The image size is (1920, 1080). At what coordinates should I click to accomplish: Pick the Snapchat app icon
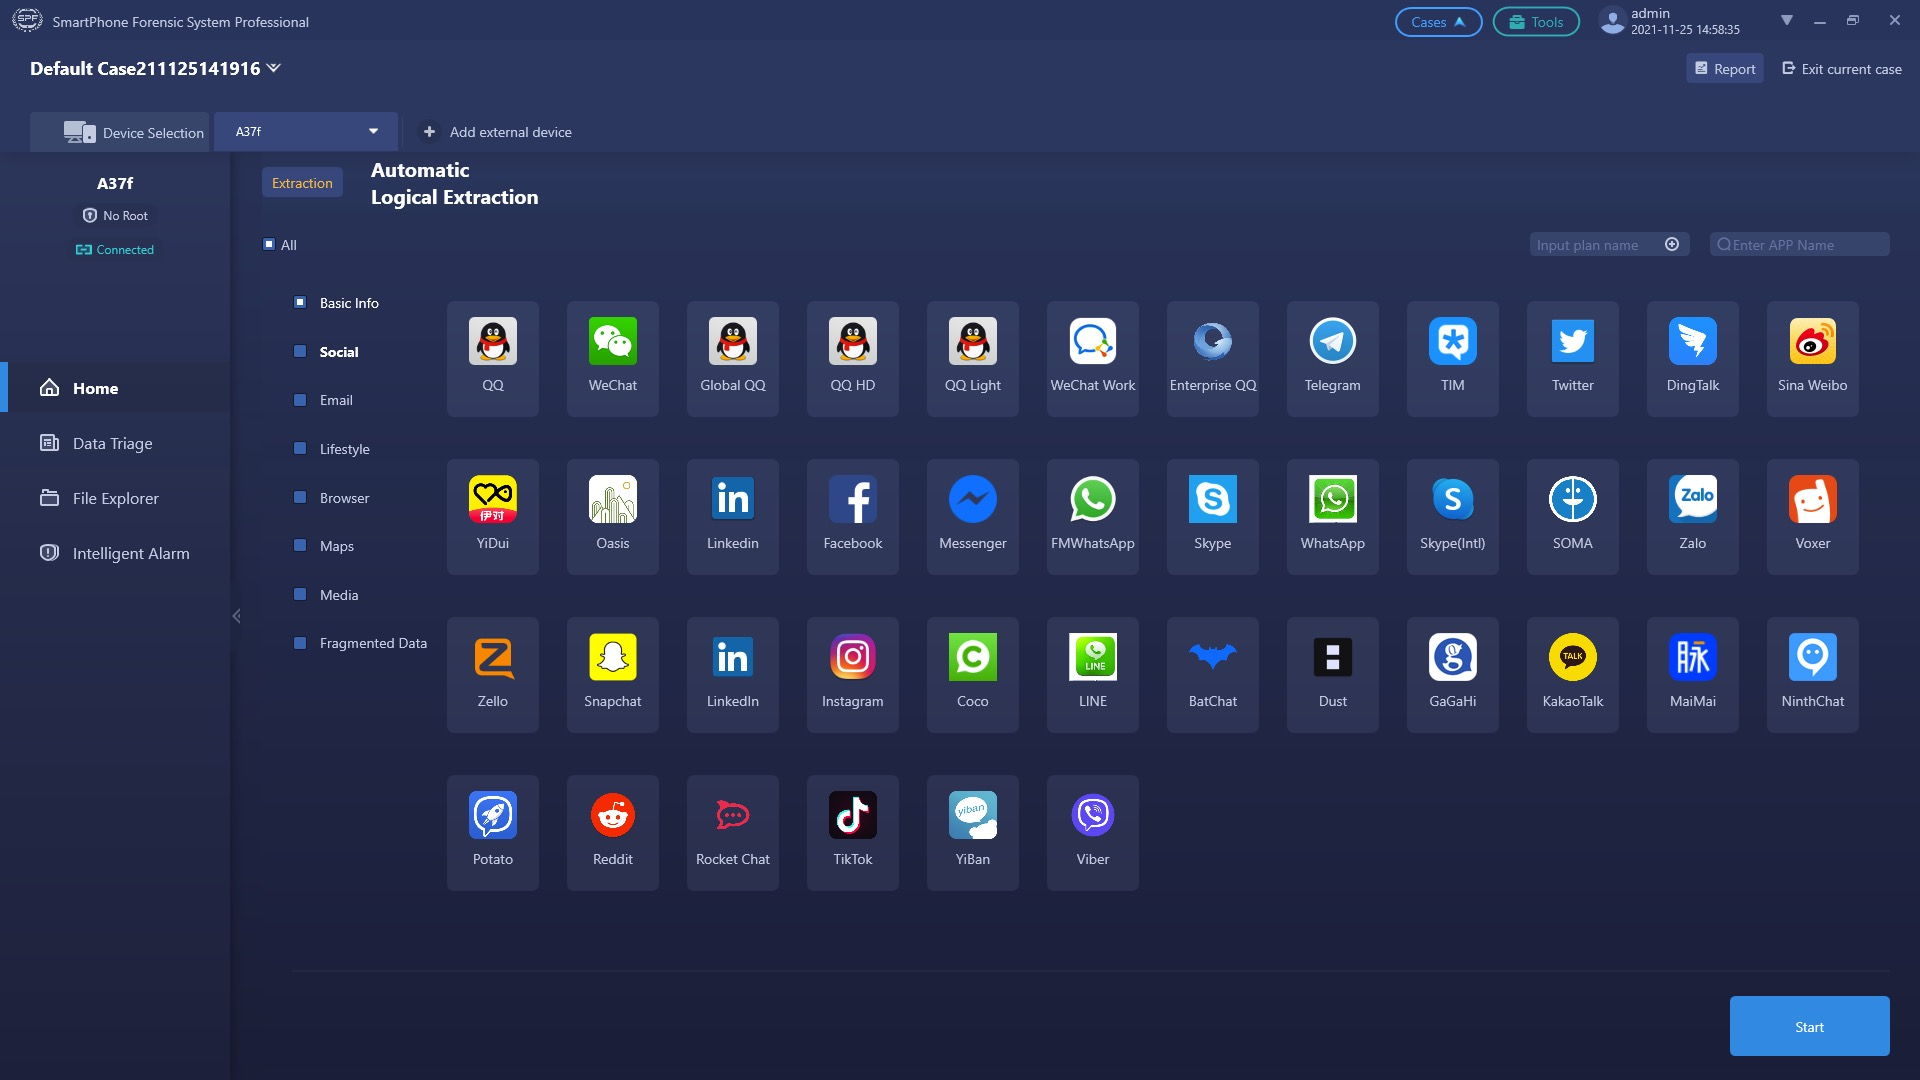pyautogui.click(x=612, y=659)
